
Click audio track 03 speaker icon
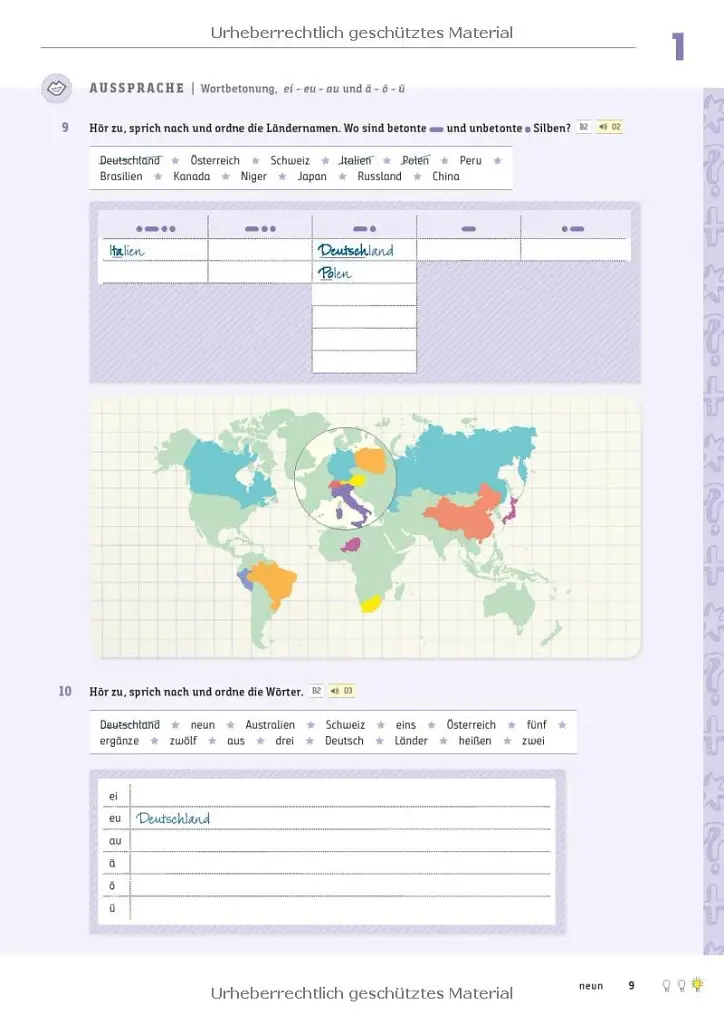pyautogui.click(x=335, y=691)
